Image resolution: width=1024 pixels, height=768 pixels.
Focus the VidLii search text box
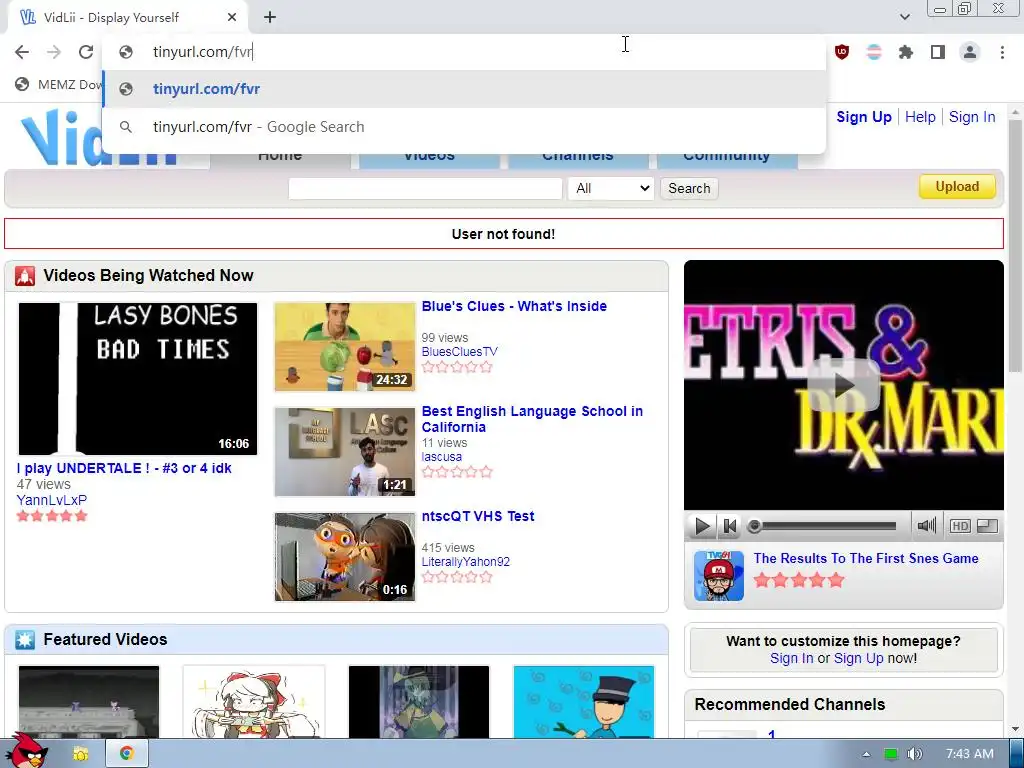click(425, 189)
